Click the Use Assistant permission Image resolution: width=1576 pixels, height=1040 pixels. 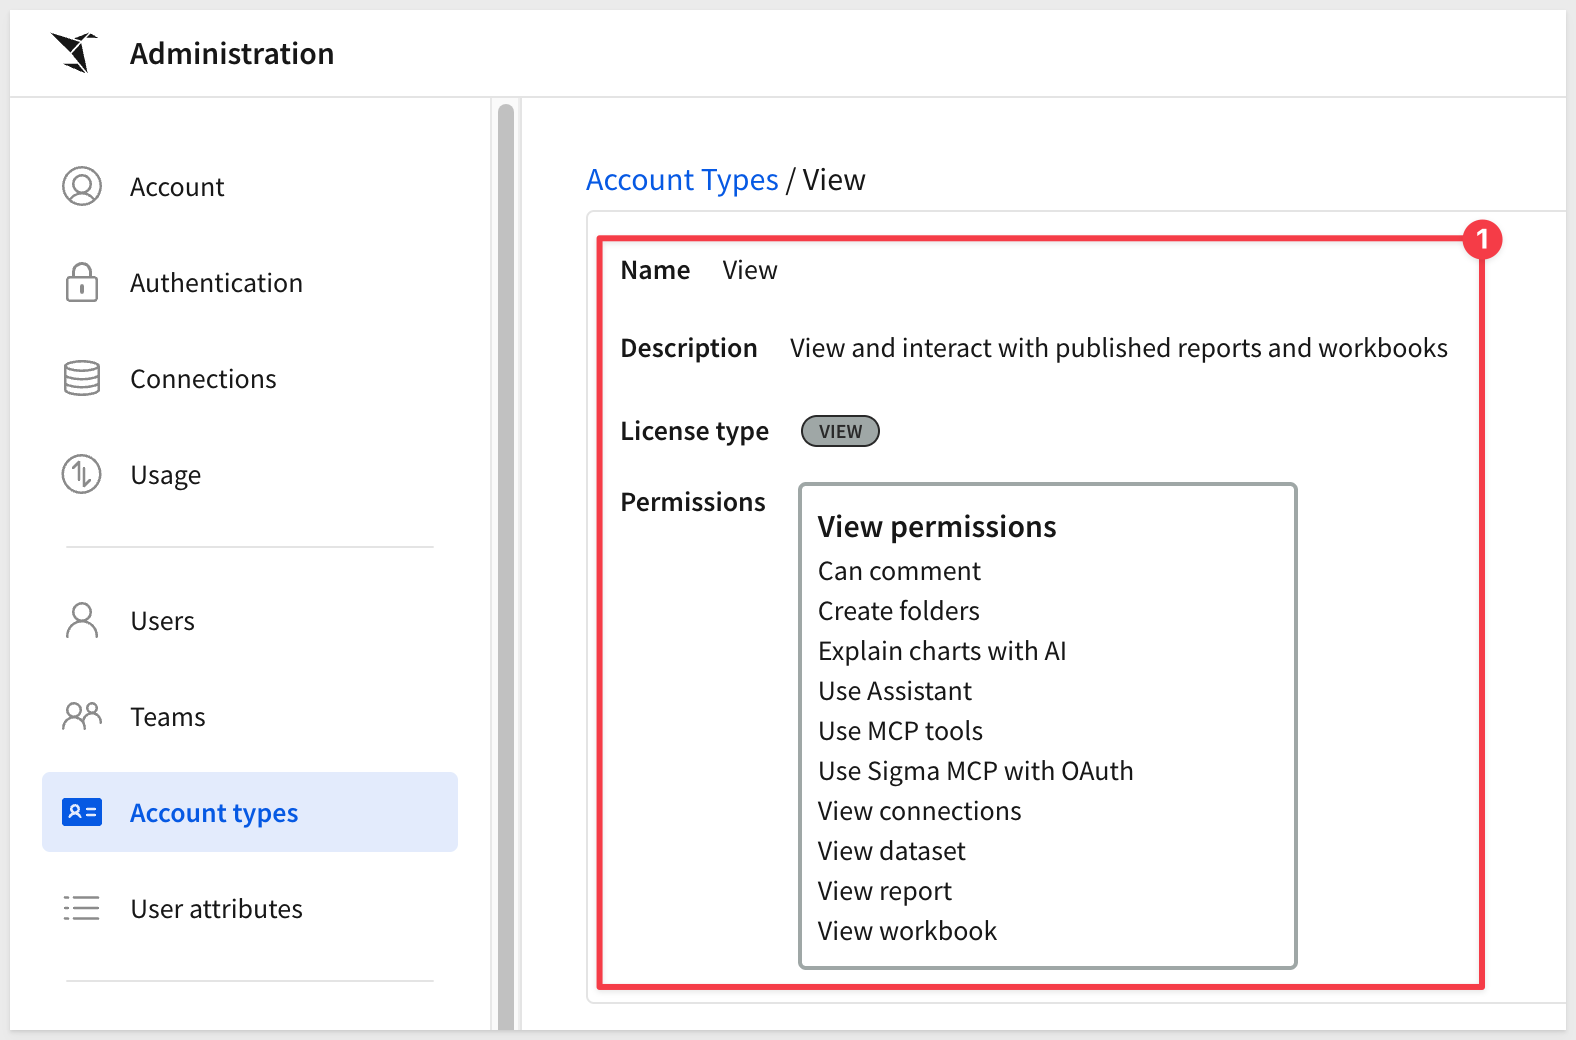(895, 691)
